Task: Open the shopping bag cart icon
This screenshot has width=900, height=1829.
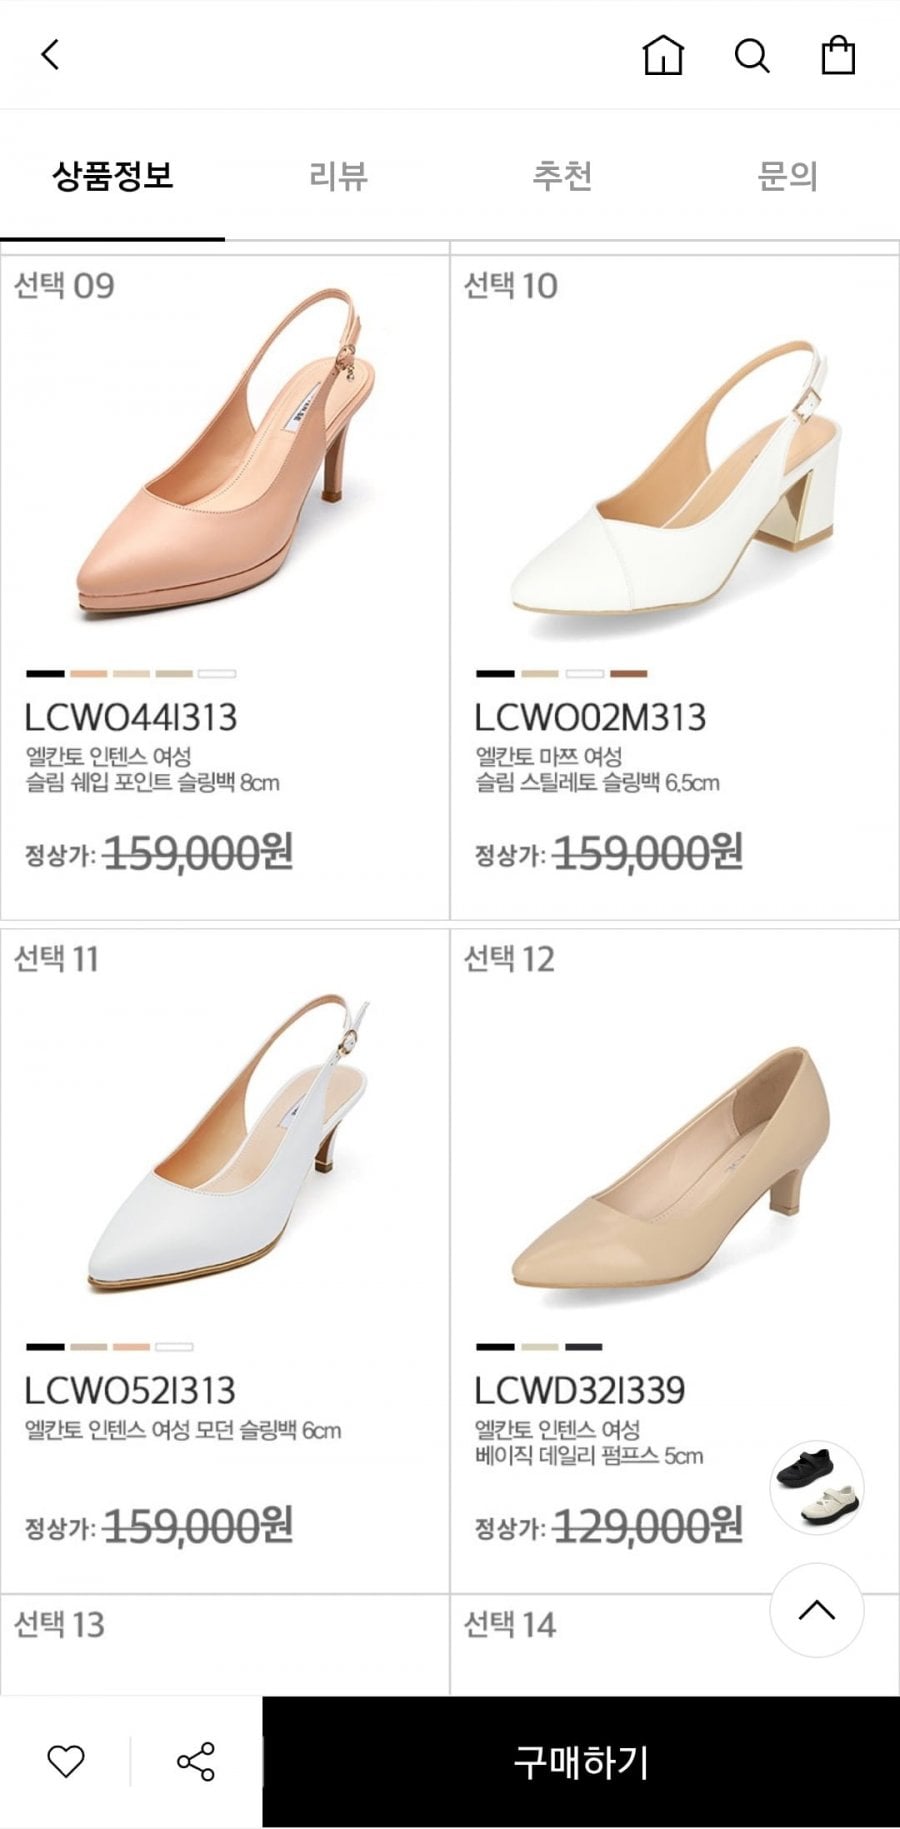Action: point(838,55)
